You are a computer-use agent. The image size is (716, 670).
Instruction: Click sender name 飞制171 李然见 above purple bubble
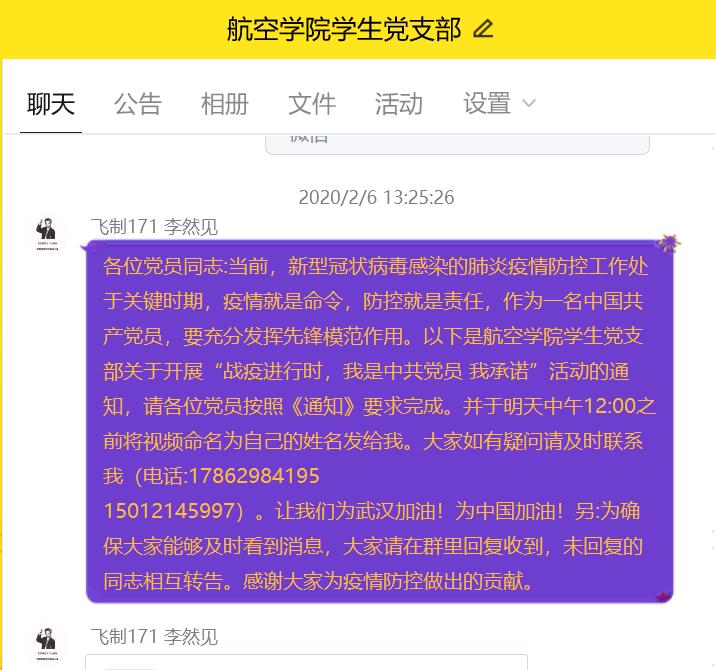click(x=154, y=227)
